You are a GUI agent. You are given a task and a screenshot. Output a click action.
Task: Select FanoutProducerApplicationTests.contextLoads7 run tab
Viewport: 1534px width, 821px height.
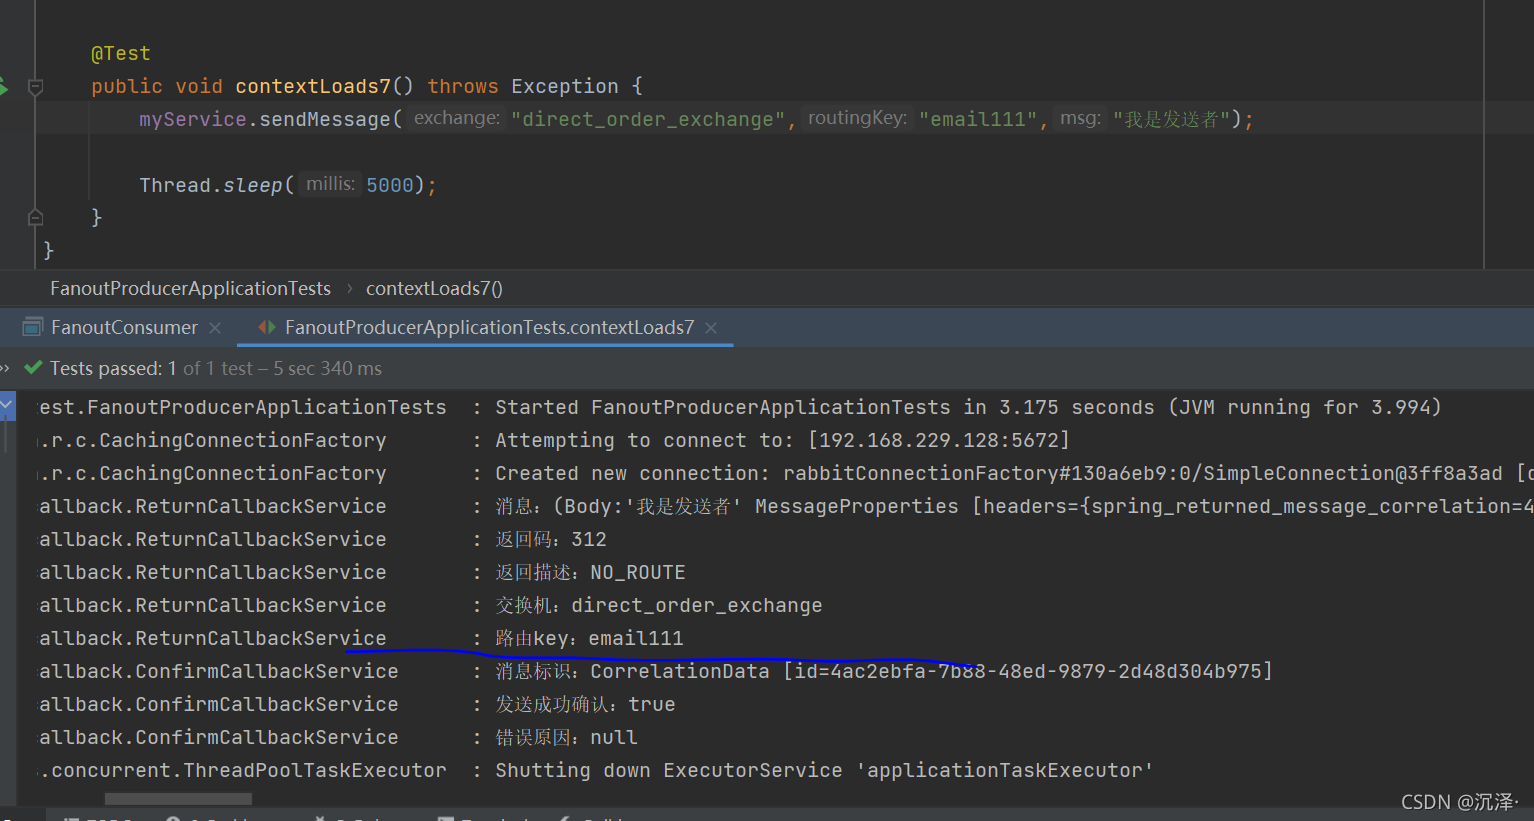click(489, 327)
